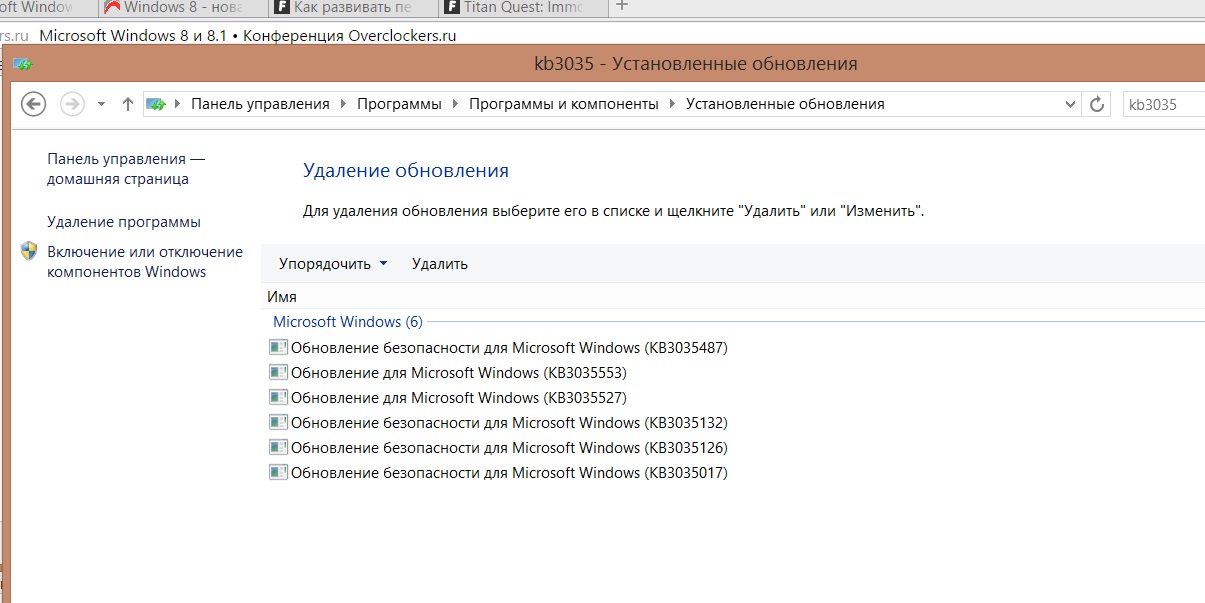
Task: Select update KB3035017 row
Action: [498, 473]
